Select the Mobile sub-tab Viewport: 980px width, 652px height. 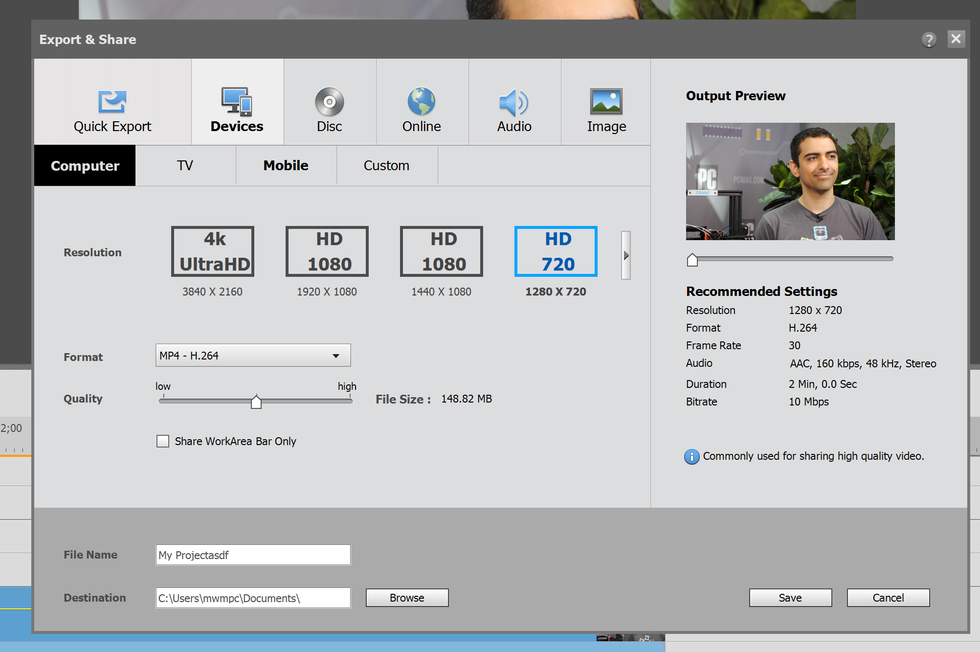[286, 166]
